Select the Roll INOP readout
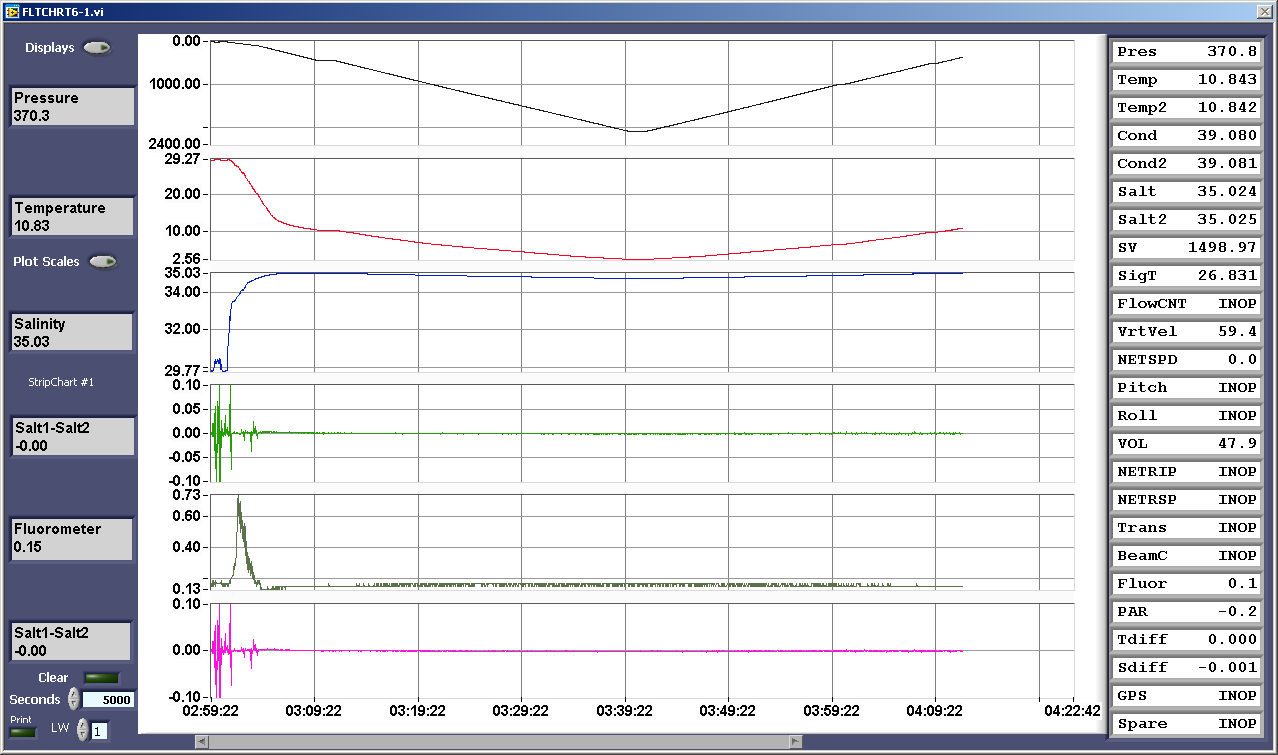Image resolution: width=1278 pixels, height=755 pixels. tap(1187, 416)
